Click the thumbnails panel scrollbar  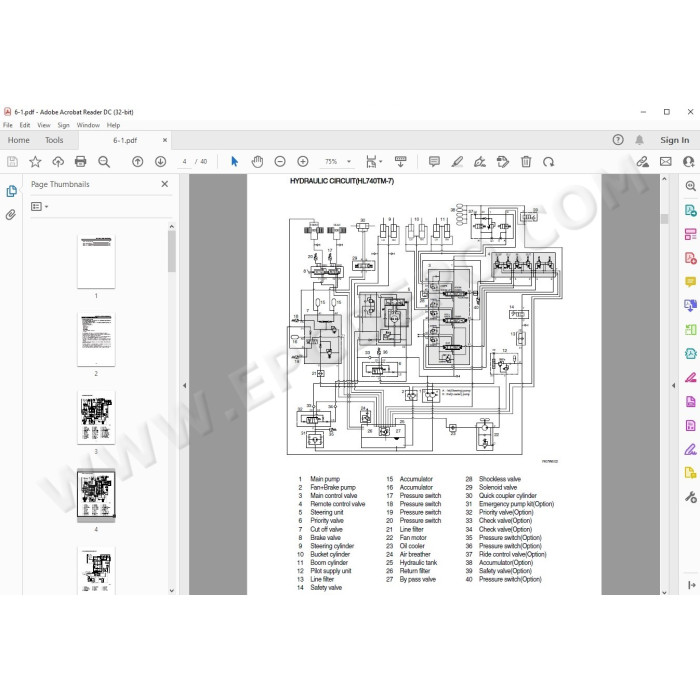172,251
